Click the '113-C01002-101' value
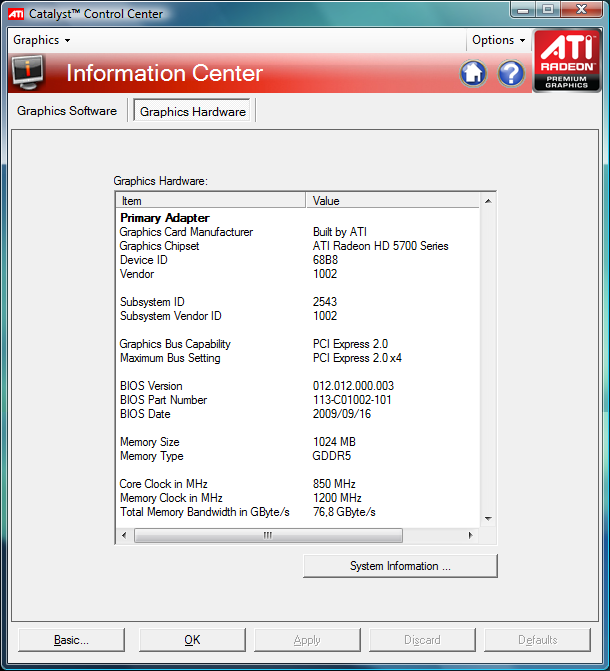The height and width of the screenshot is (671, 610). [x=352, y=400]
